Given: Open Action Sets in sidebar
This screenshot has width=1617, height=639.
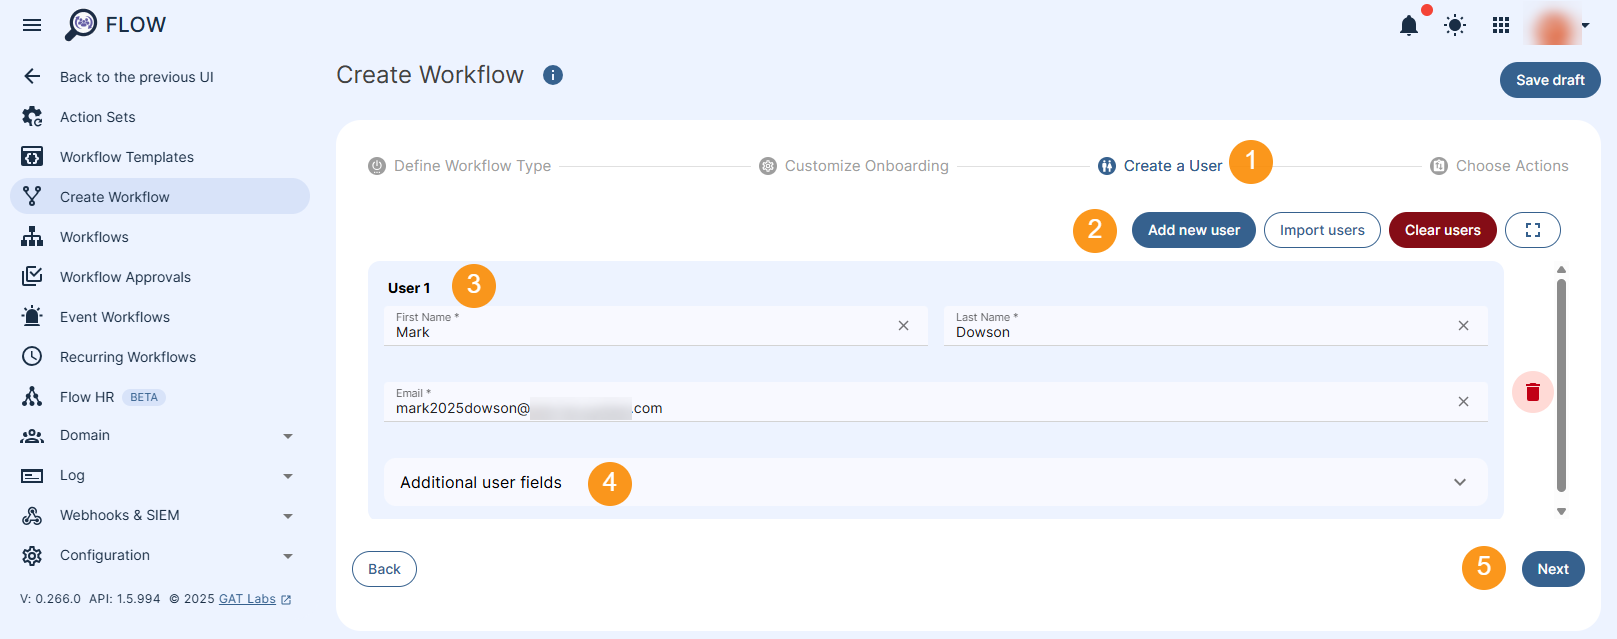Looking at the screenshot, I should coord(98,117).
